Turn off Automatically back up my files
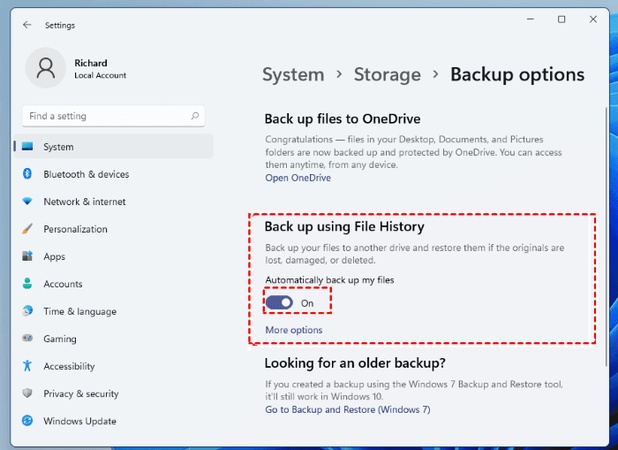The height and width of the screenshot is (450, 618). click(x=279, y=303)
